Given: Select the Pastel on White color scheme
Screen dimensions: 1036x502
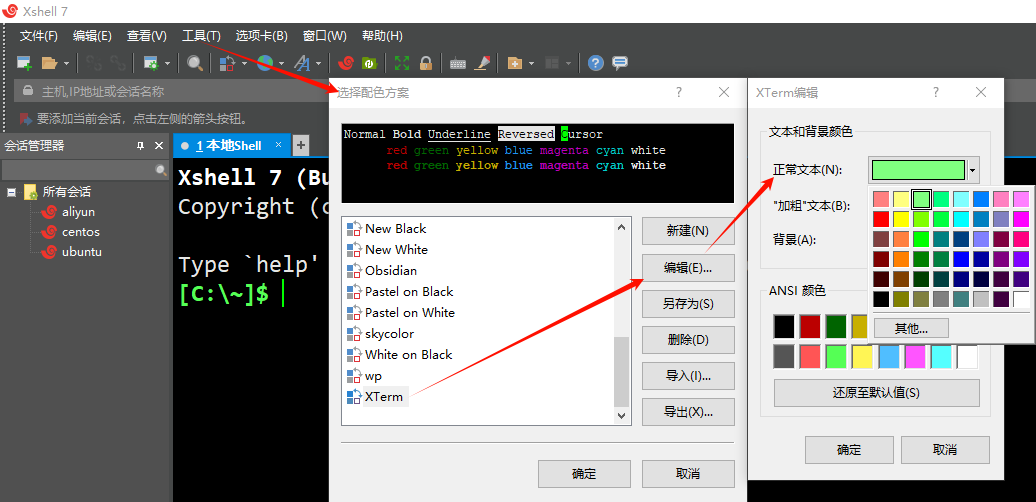Looking at the screenshot, I should click(410, 312).
